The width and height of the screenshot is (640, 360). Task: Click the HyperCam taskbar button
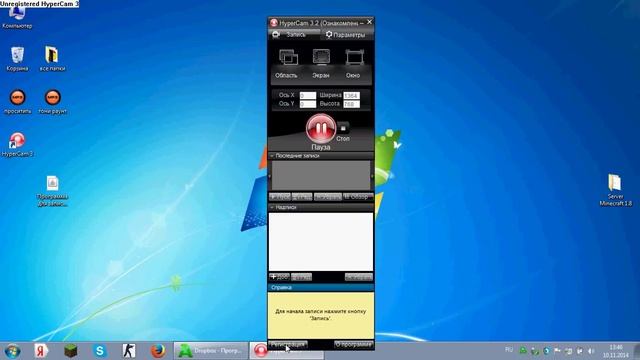[x=287, y=351]
